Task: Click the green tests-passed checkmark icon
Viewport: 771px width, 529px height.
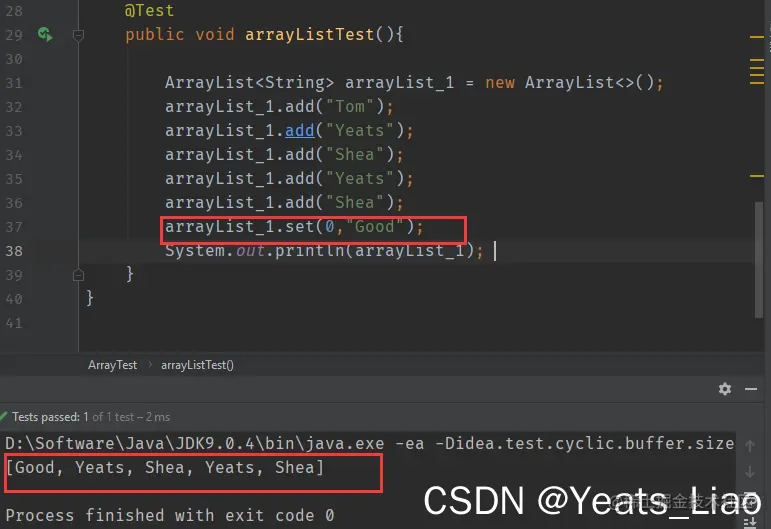Action: point(3,416)
